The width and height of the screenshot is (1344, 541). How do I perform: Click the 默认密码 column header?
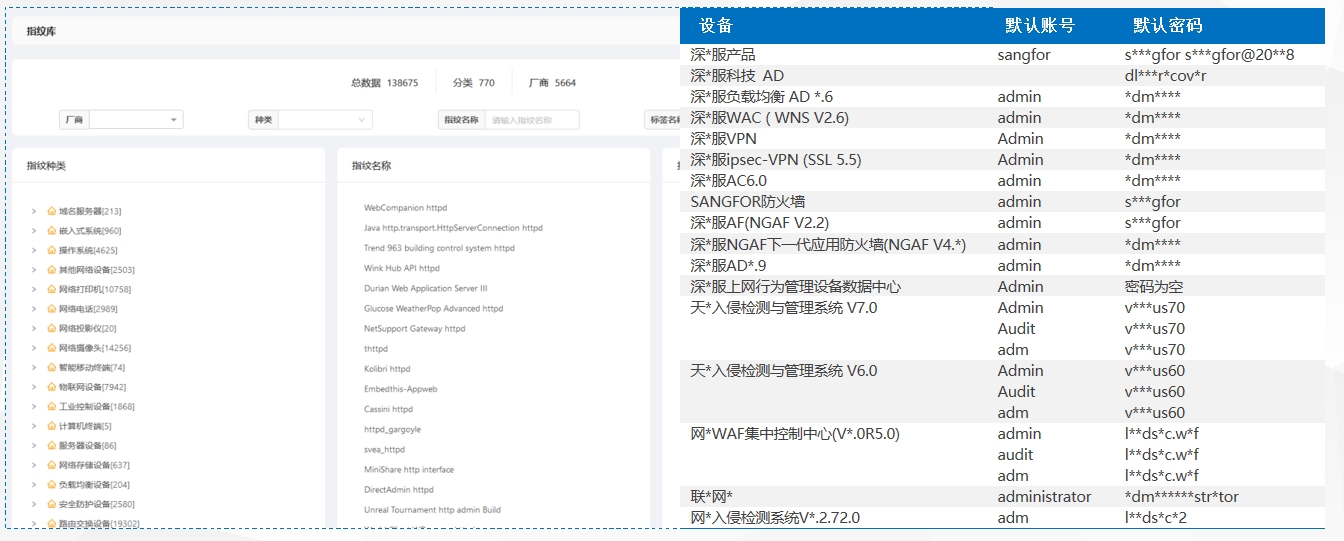point(1167,26)
